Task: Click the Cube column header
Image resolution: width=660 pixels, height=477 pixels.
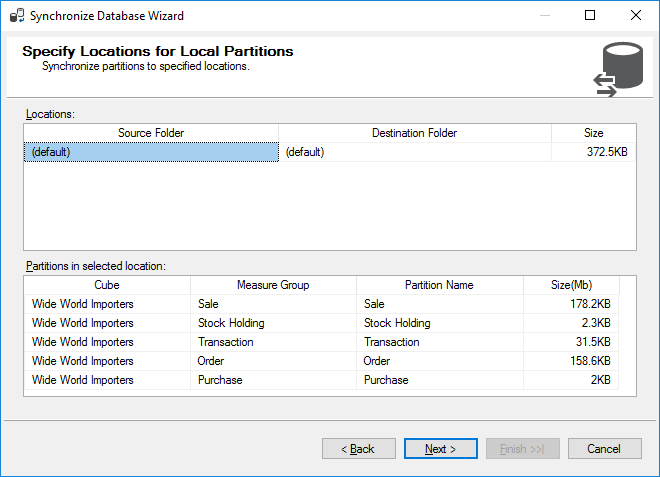Action: coord(107,285)
